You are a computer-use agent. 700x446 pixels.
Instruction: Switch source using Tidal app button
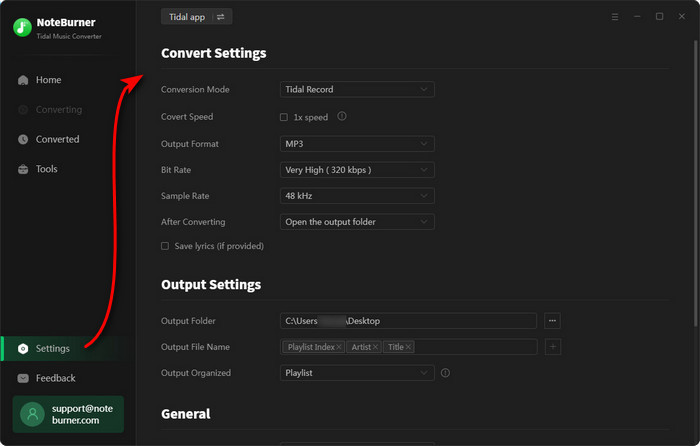click(x=196, y=17)
